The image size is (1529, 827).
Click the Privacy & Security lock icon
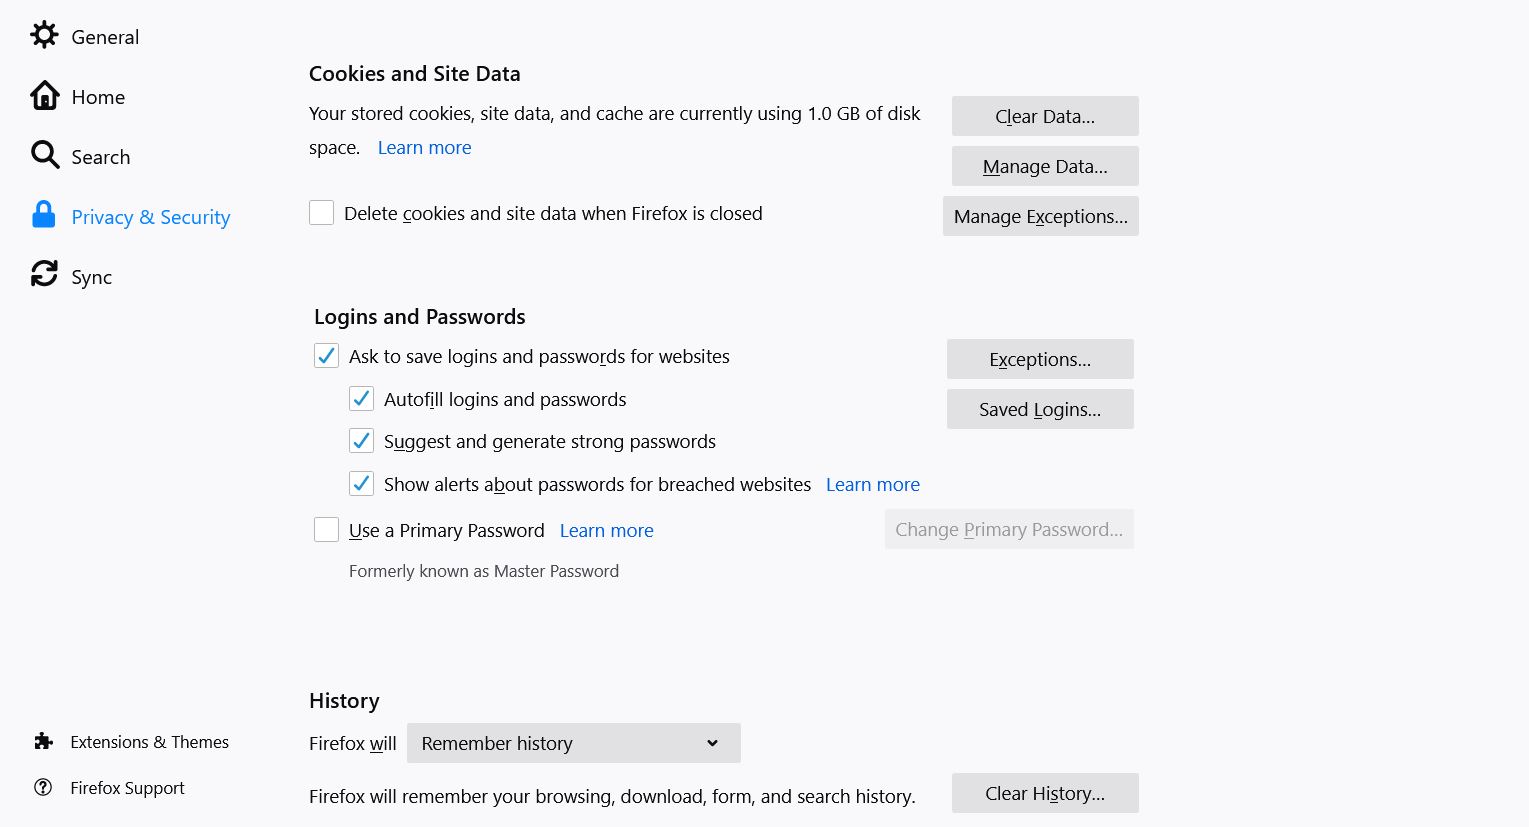(44, 215)
